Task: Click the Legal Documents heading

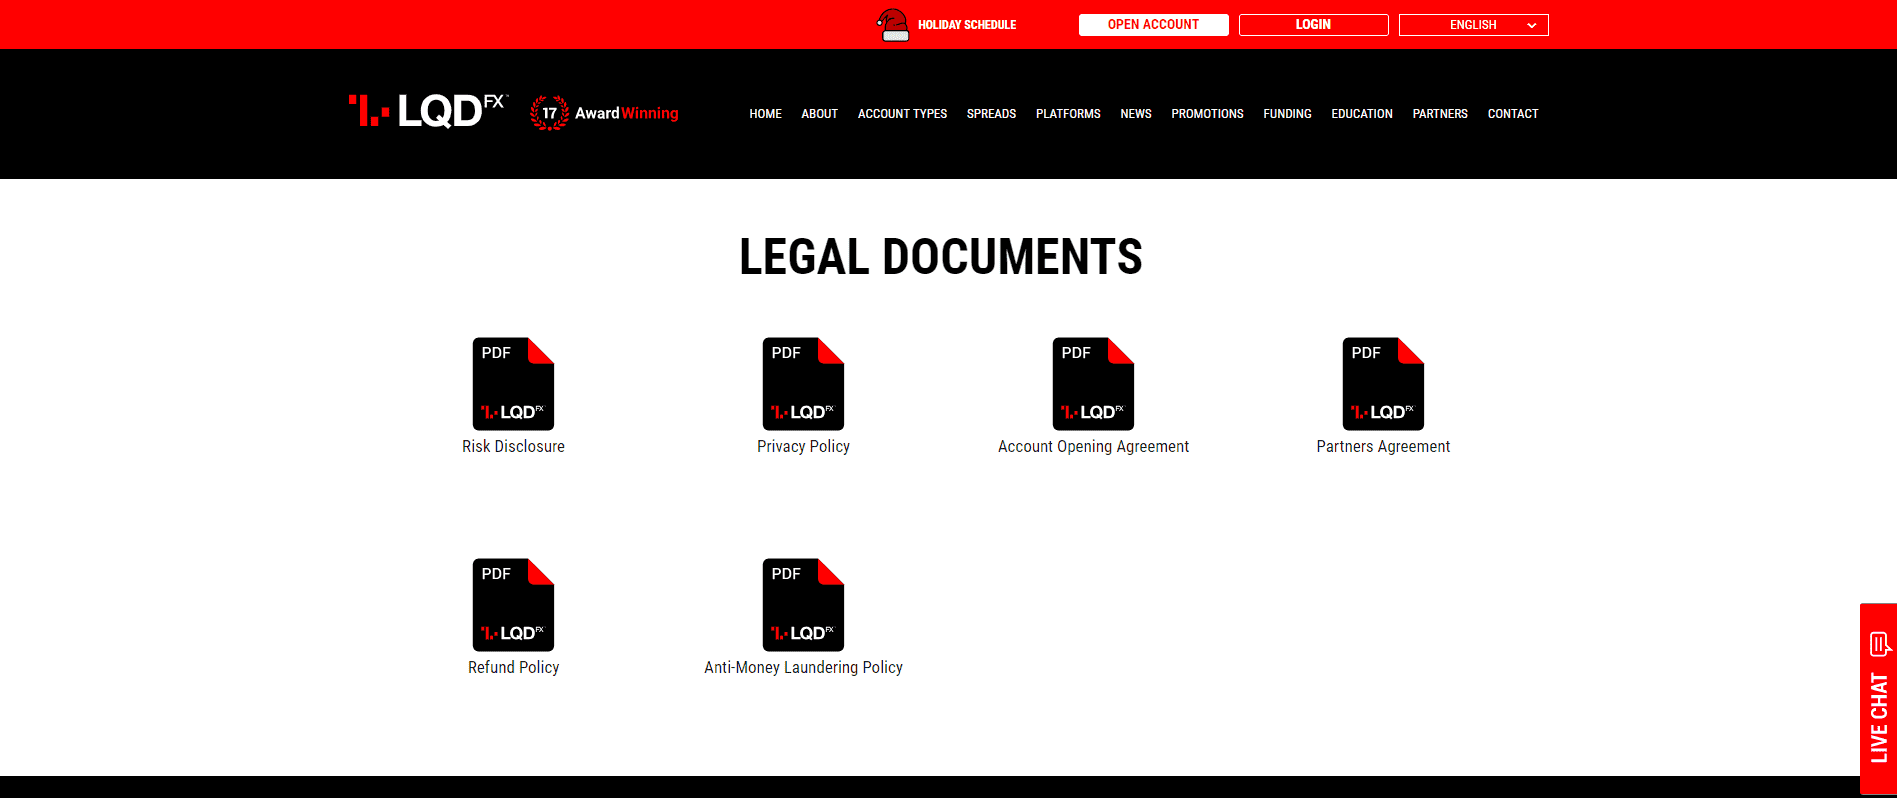Action: click(x=940, y=257)
